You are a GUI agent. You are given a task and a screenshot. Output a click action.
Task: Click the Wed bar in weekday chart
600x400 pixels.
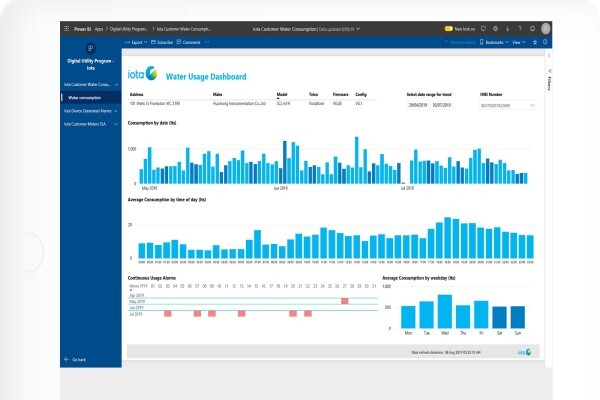click(x=445, y=312)
